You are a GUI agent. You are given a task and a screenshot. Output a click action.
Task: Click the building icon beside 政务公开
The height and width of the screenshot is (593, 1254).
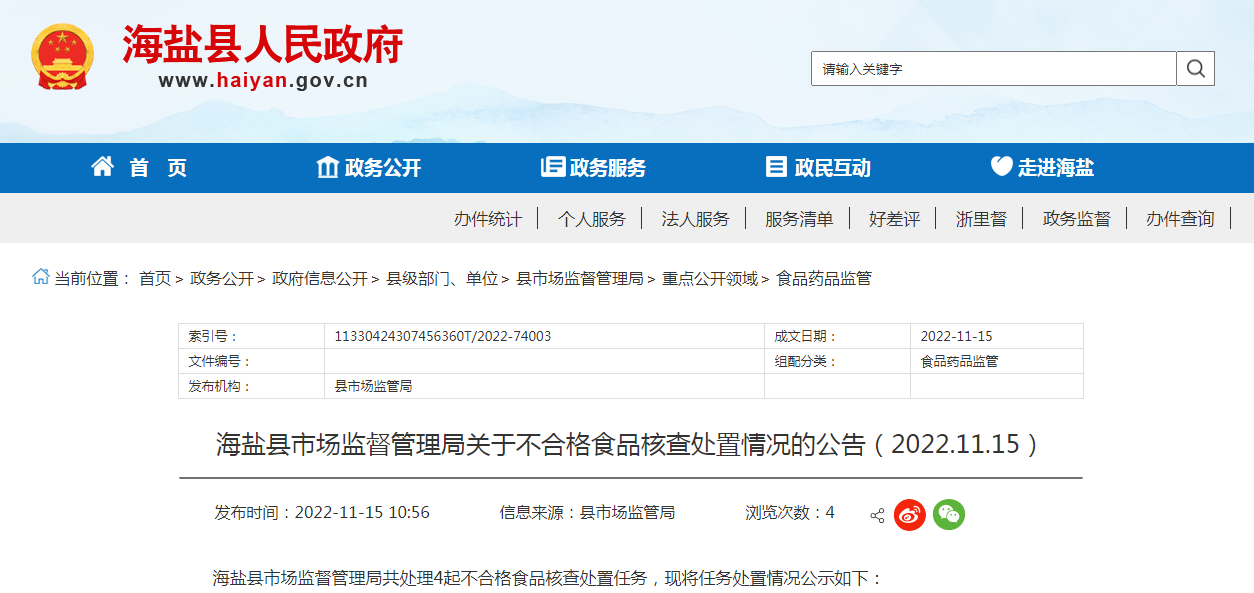[x=327, y=167]
